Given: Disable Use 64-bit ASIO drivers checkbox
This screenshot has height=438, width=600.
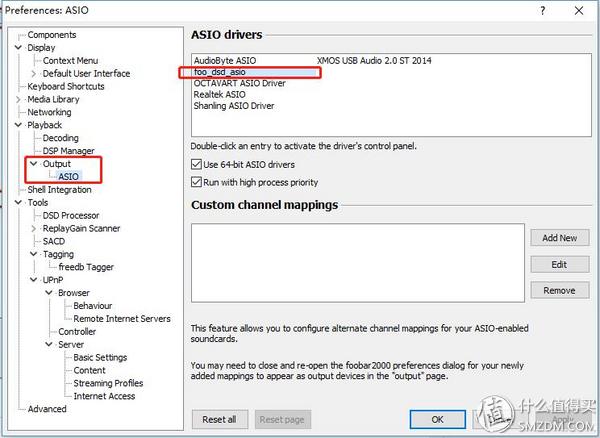Looking at the screenshot, I should pos(196,164).
